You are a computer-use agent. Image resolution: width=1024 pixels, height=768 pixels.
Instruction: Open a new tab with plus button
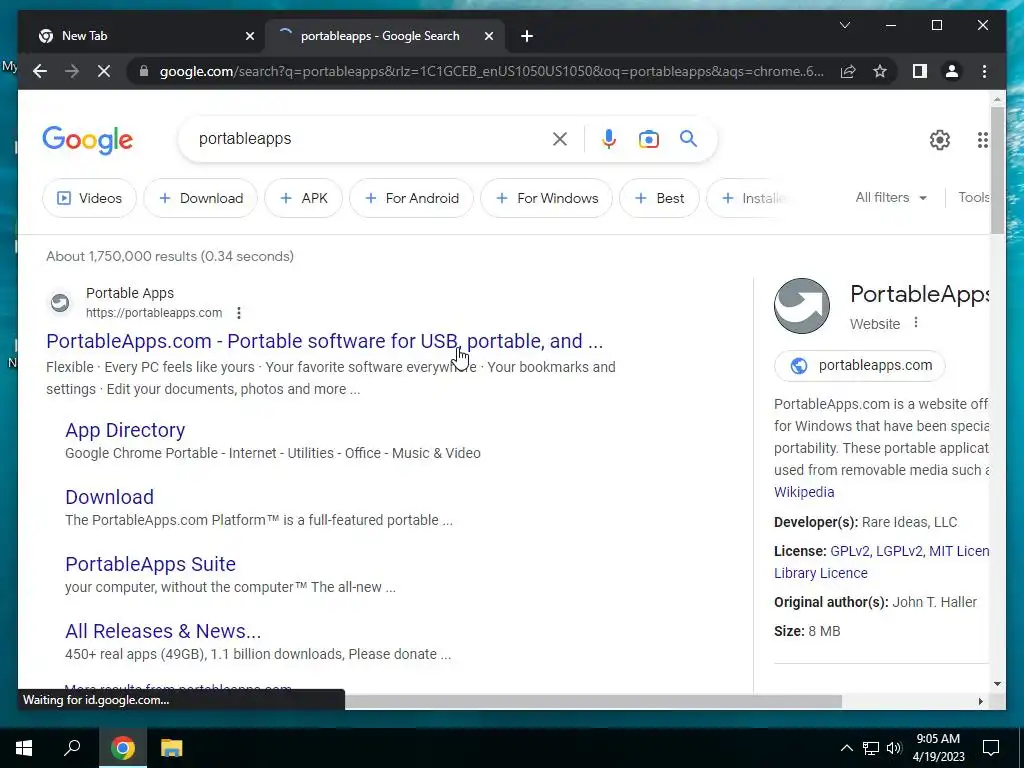[x=527, y=36]
